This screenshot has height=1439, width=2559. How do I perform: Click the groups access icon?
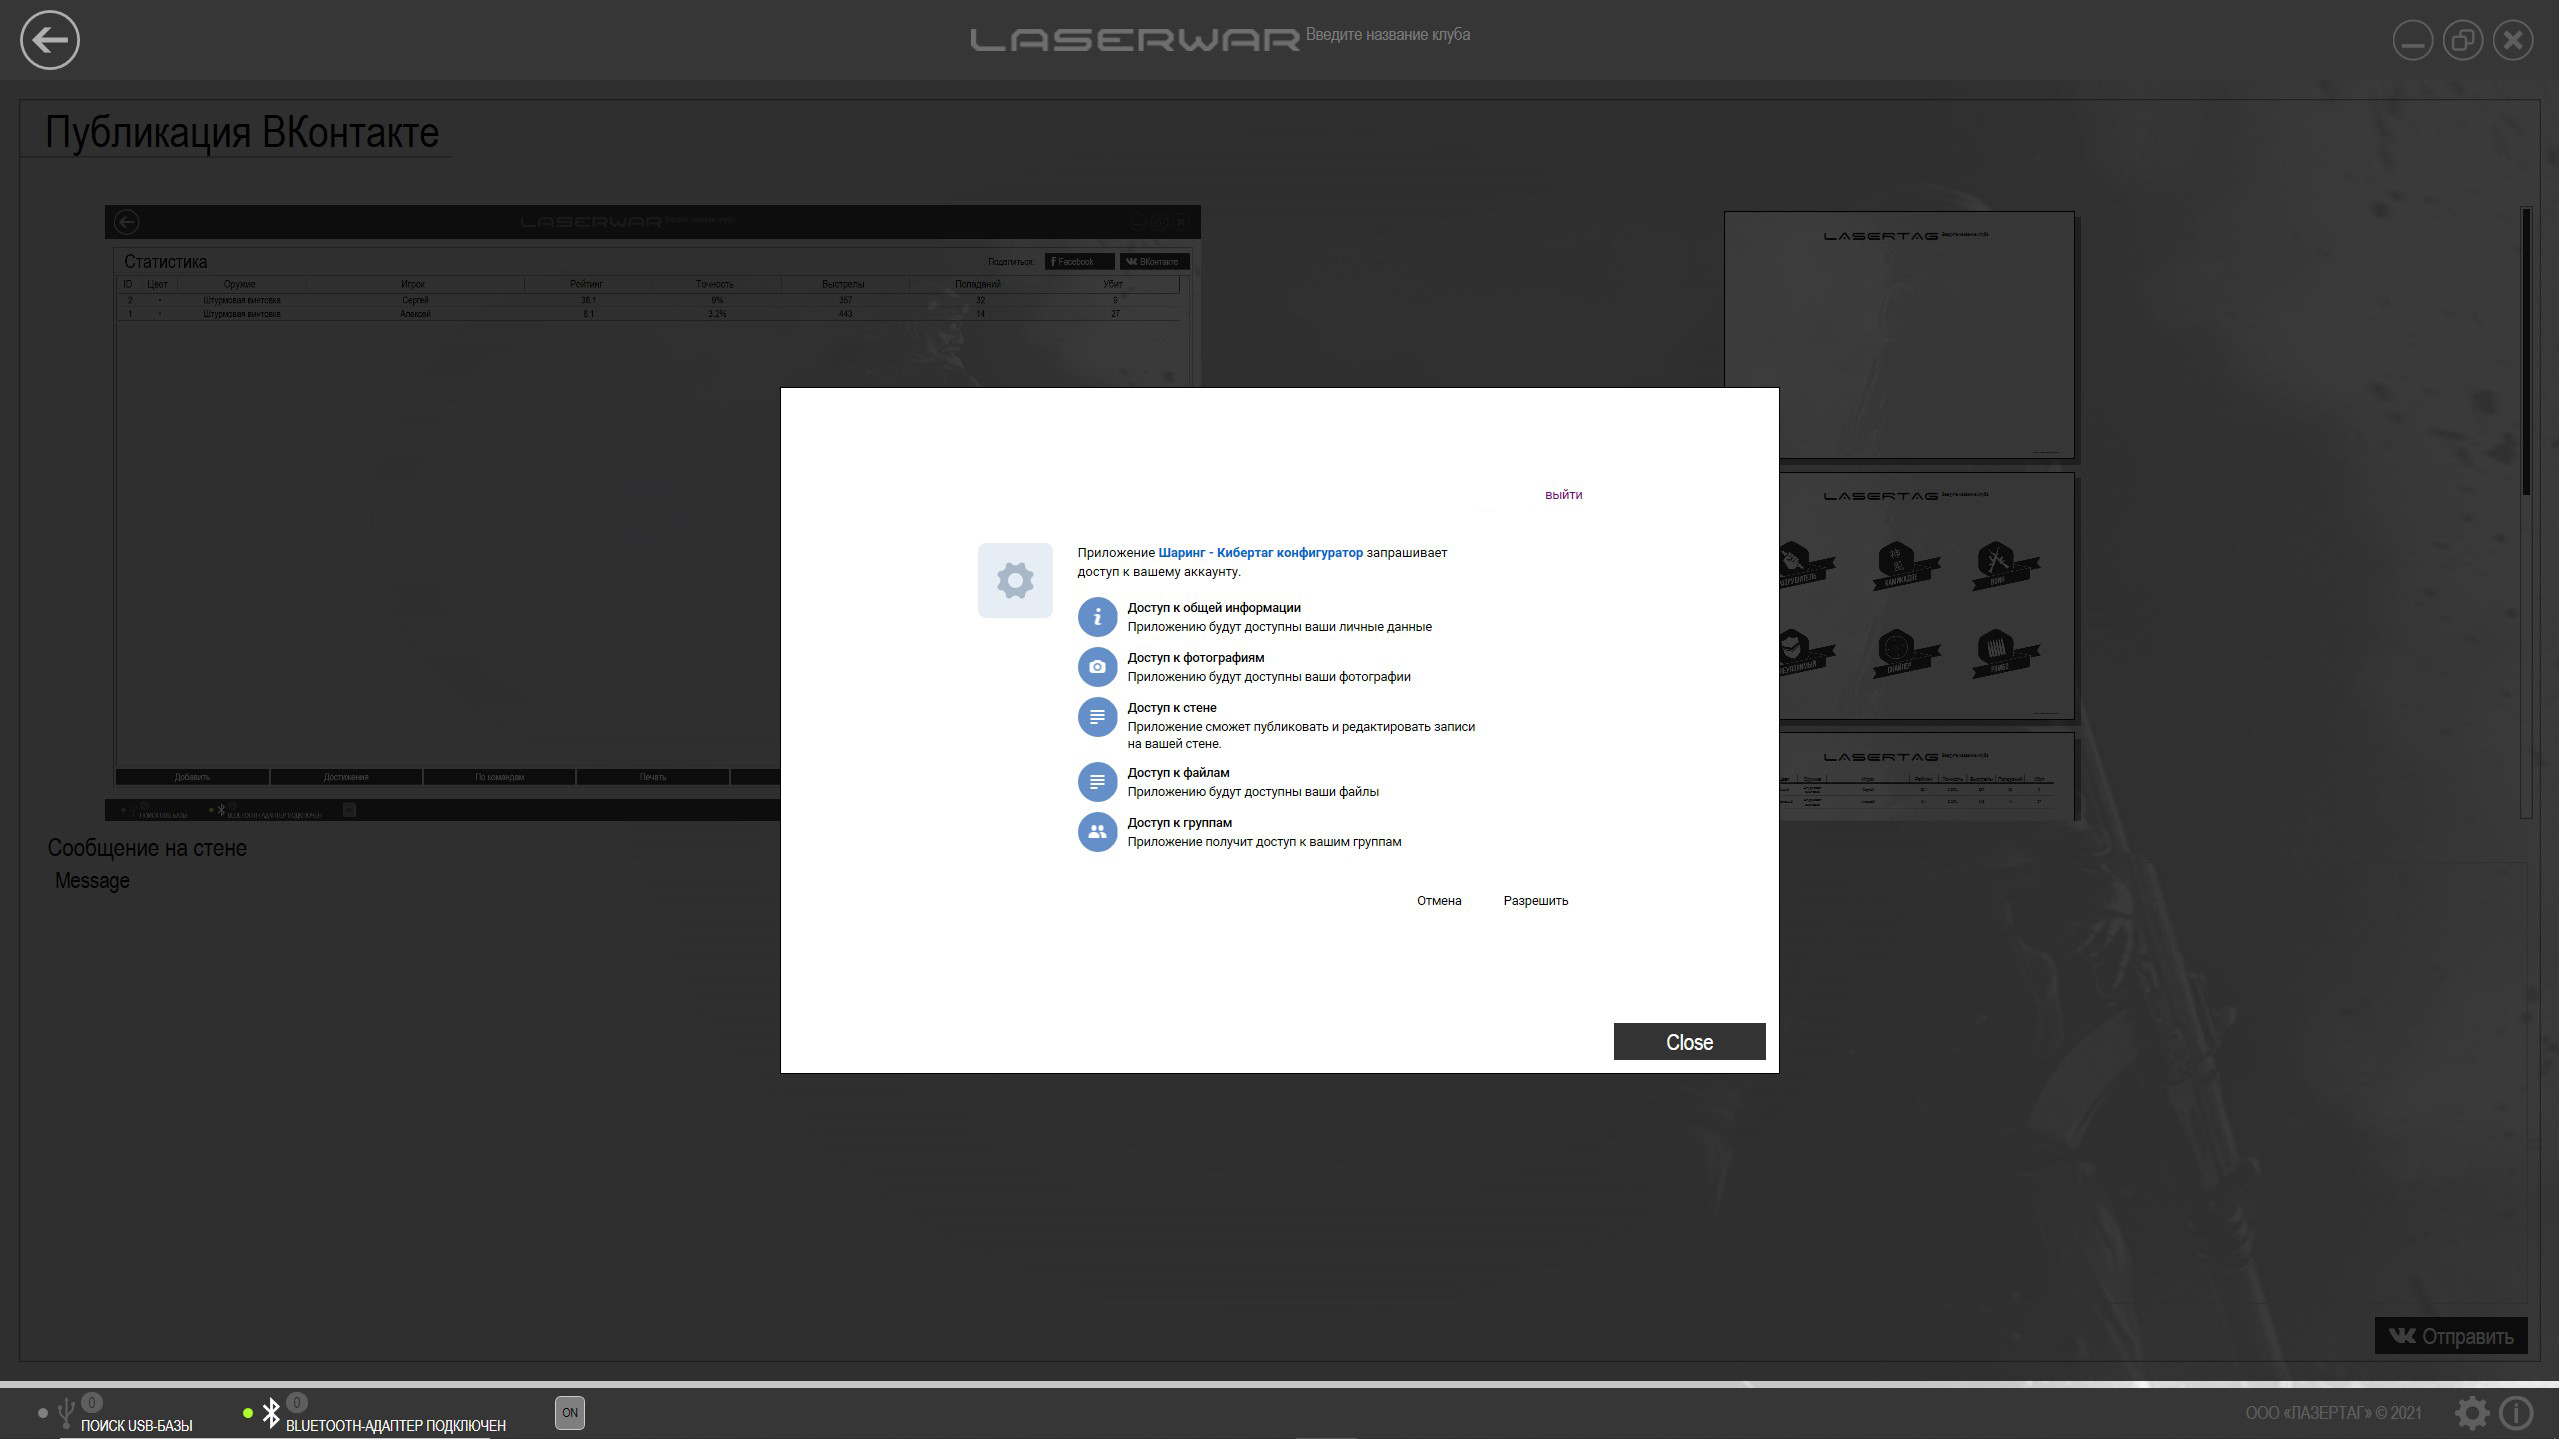(x=1096, y=832)
